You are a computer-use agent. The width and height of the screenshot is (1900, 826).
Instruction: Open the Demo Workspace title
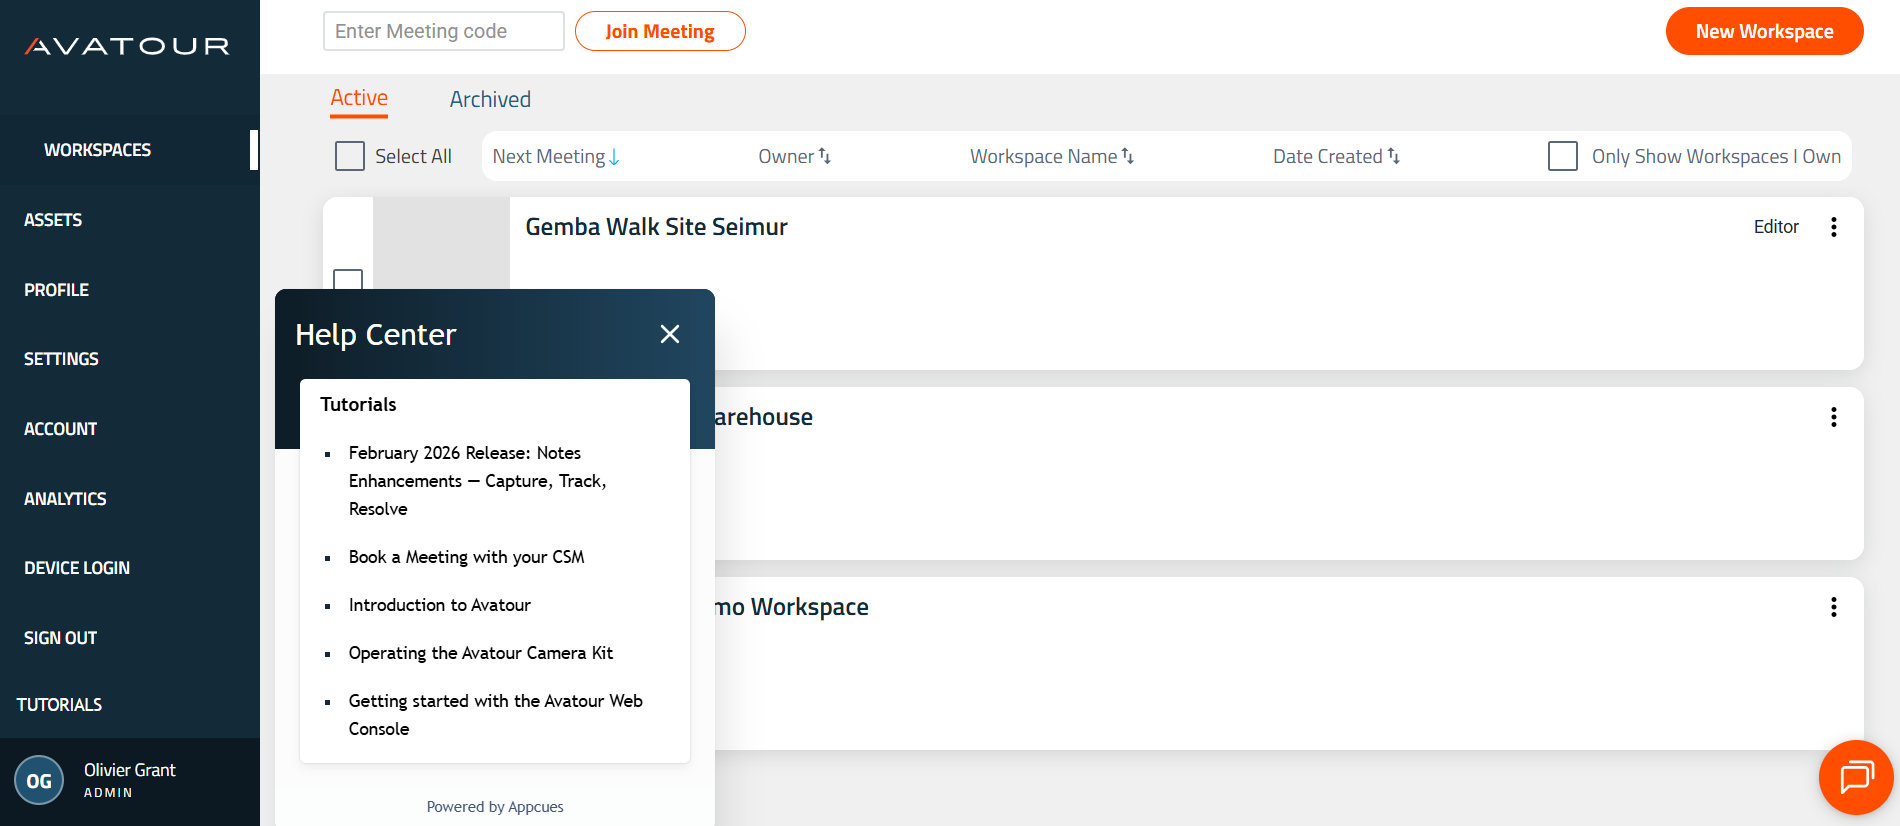(x=792, y=607)
